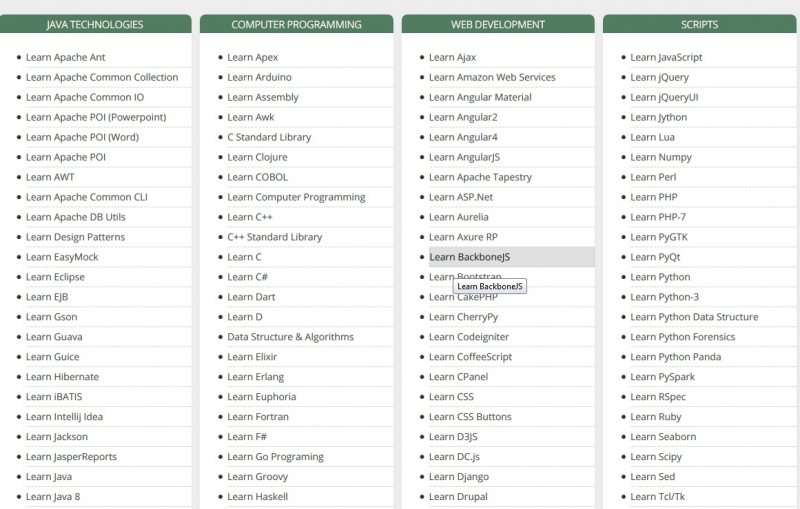800x509 pixels.
Task: Click the Learn Django link
Action: (x=458, y=477)
